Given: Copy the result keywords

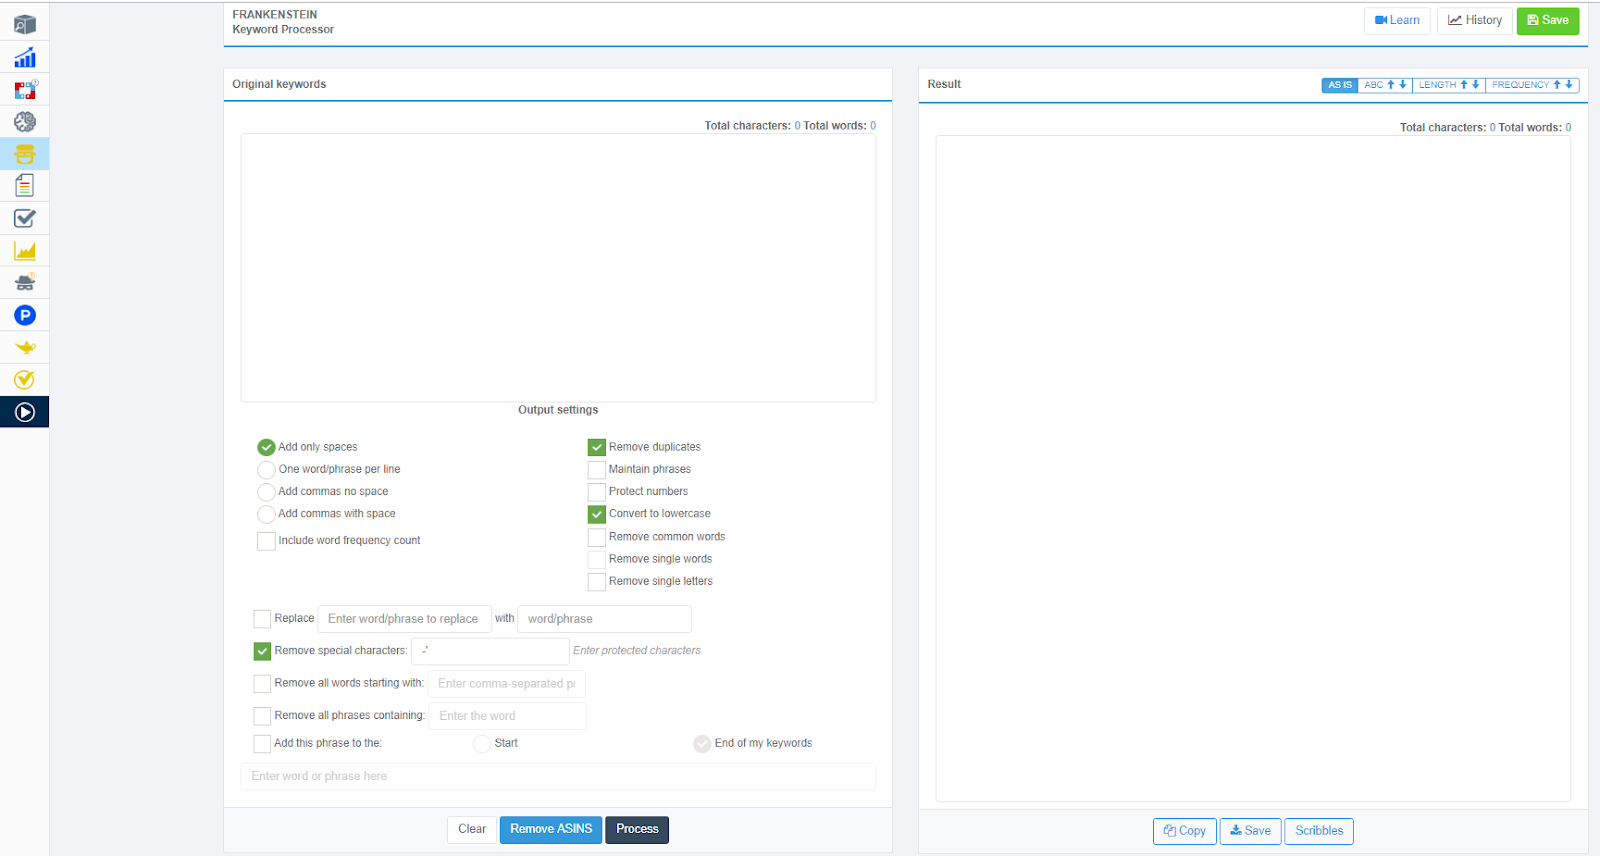Looking at the screenshot, I should coord(1185,831).
